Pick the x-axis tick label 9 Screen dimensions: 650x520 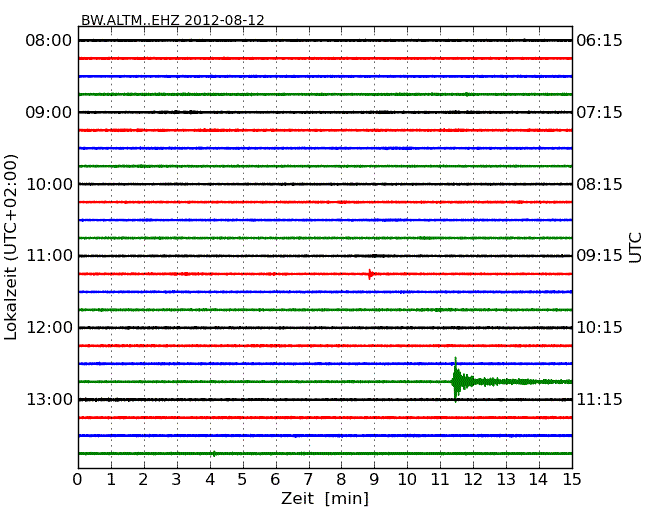tap(374, 479)
